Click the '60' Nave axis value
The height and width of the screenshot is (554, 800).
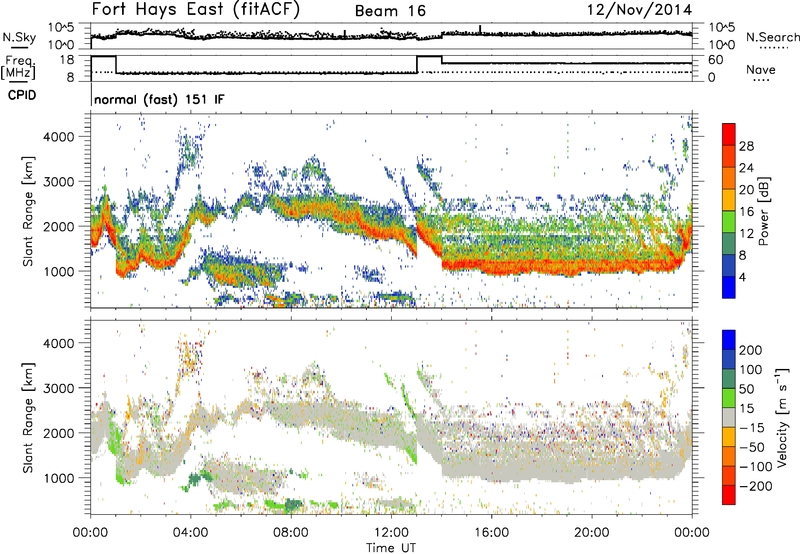716,60
